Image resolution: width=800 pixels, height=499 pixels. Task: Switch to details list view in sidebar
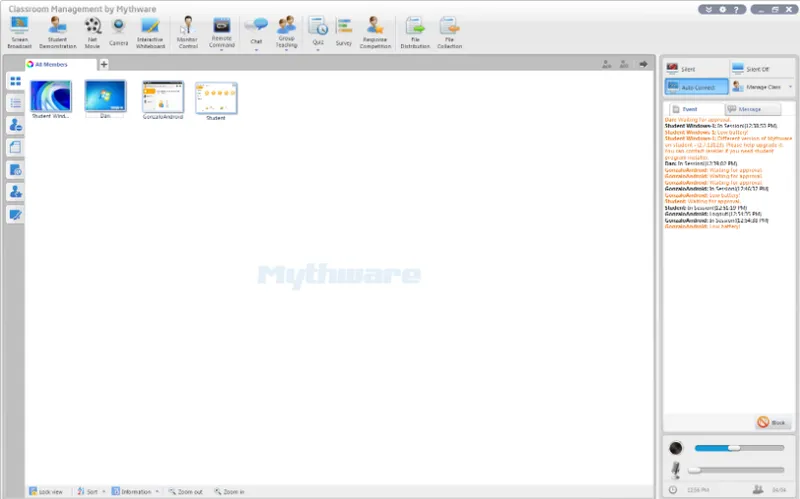click(x=15, y=103)
